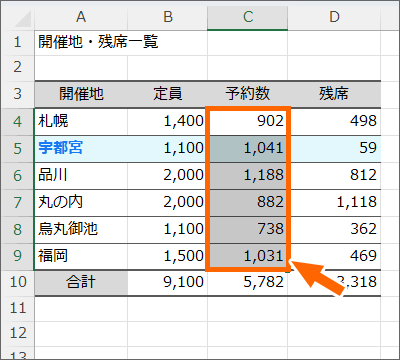Click 738 reservation cell
The height and width of the screenshot is (360, 400).
pos(248,230)
